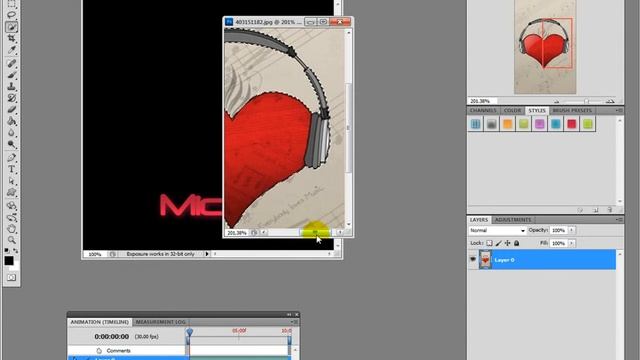Image resolution: width=640 pixels, height=360 pixels.
Task: Apply the purple style swatch
Action: (x=540, y=124)
